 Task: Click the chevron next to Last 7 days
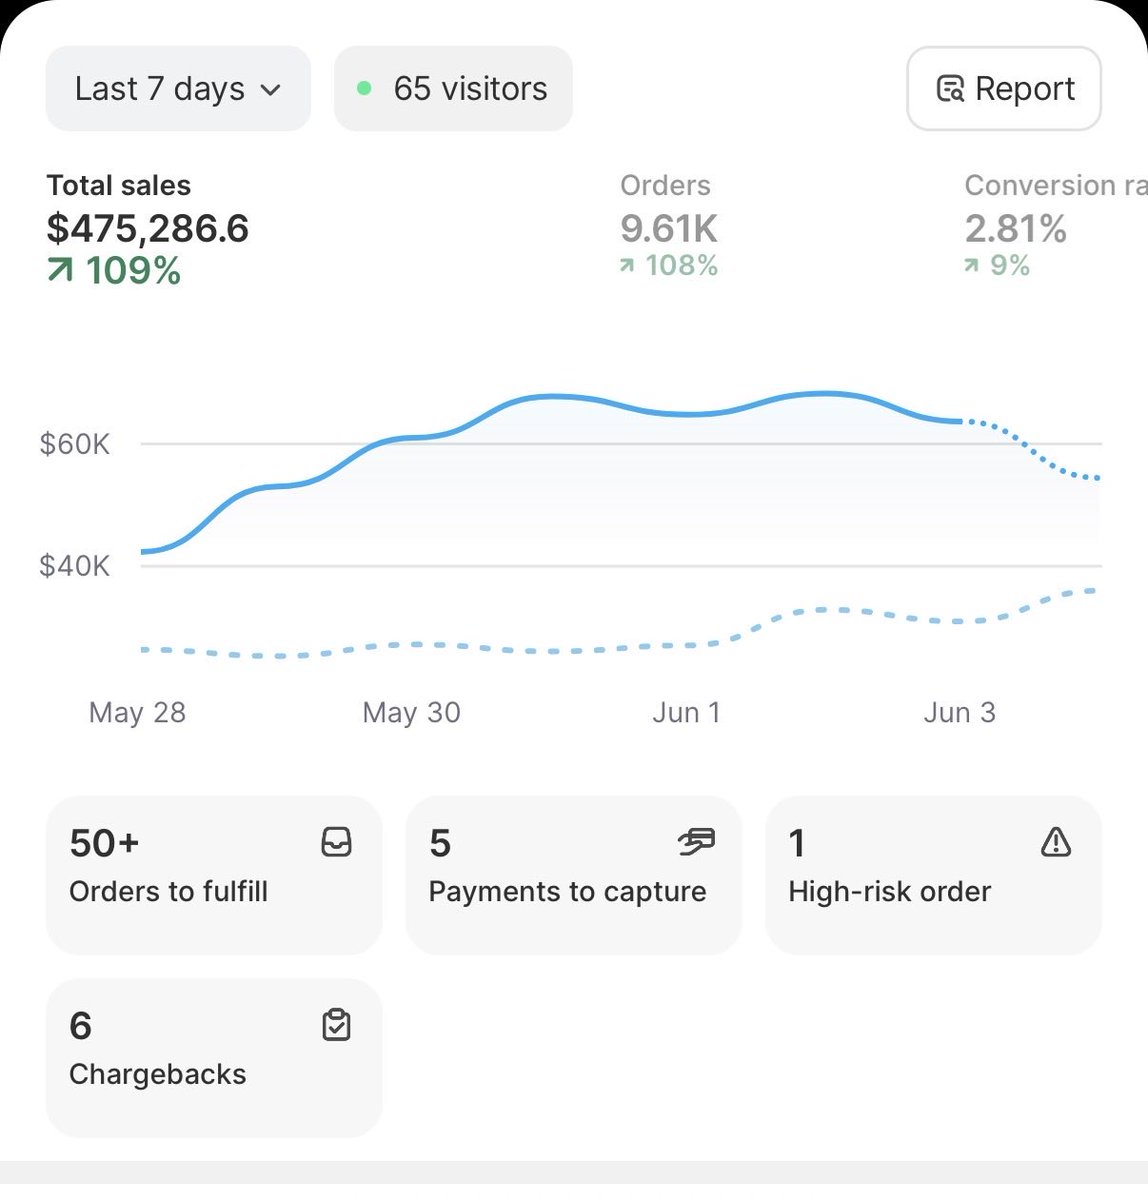[x=270, y=90]
